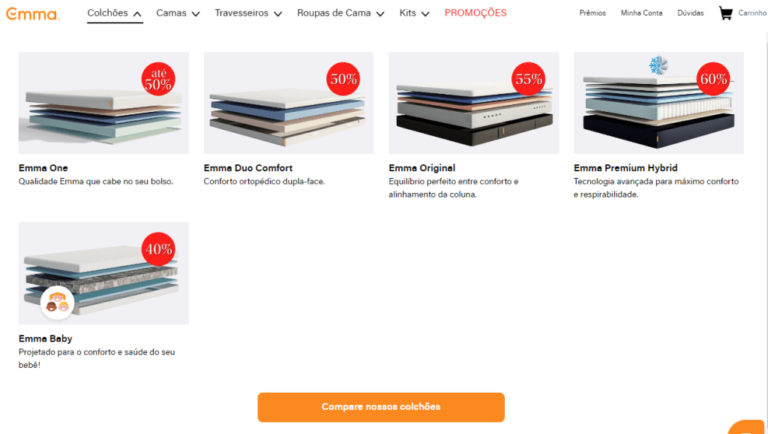Open the Roupas de Cama dropdown
Image resolution: width=768 pixels, height=434 pixels.
(x=340, y=13)
